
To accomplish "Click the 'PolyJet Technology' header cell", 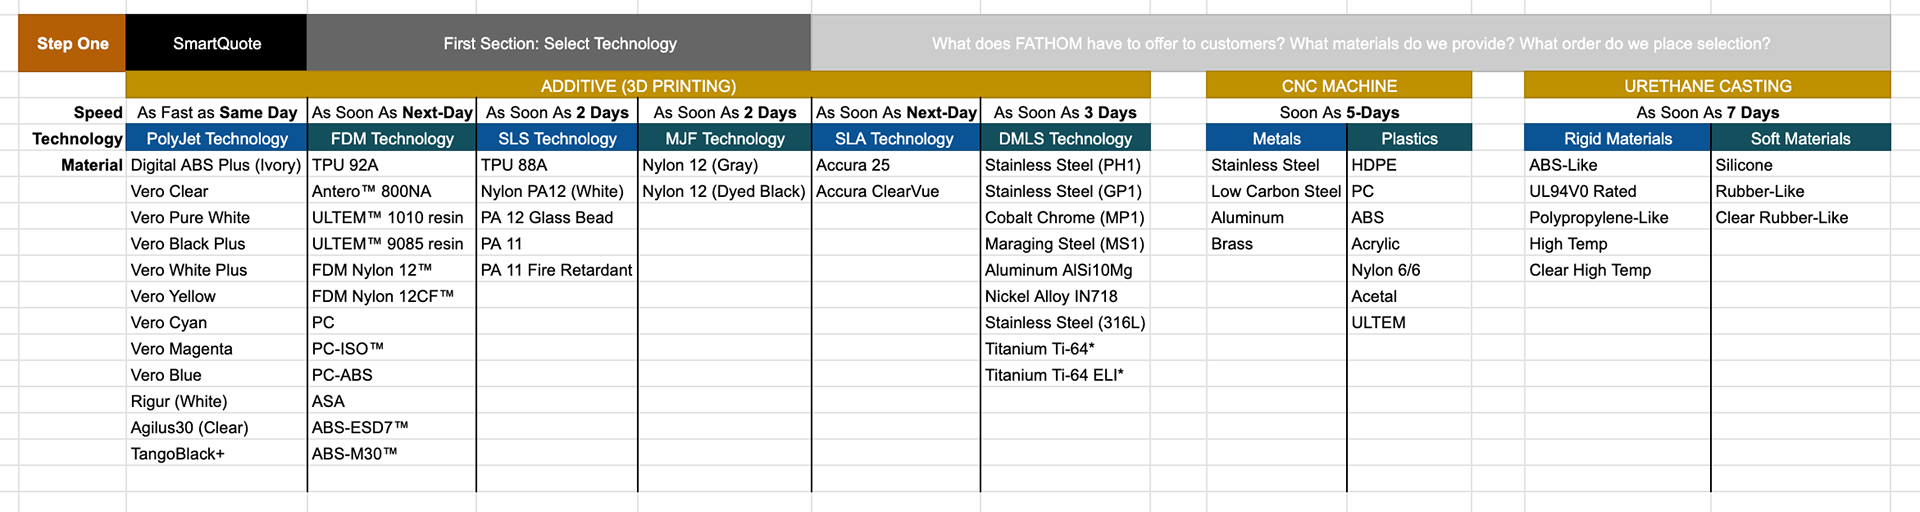I will 217,138.
